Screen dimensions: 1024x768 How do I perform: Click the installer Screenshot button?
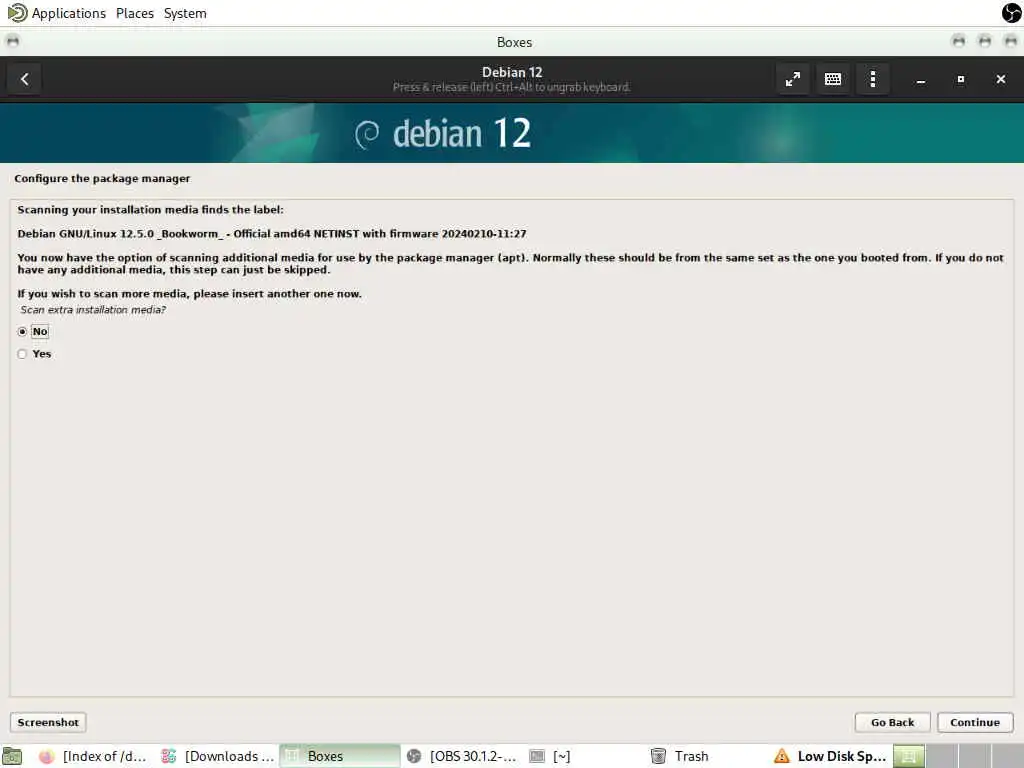coord(48,722)
